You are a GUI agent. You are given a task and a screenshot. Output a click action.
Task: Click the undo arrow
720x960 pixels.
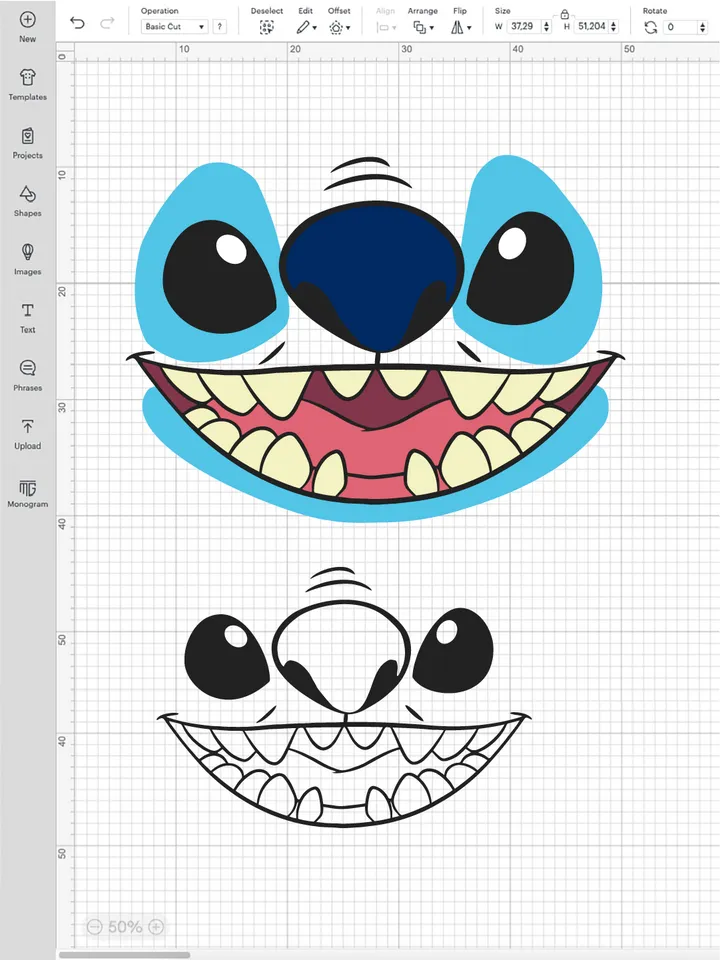[78, 23]
